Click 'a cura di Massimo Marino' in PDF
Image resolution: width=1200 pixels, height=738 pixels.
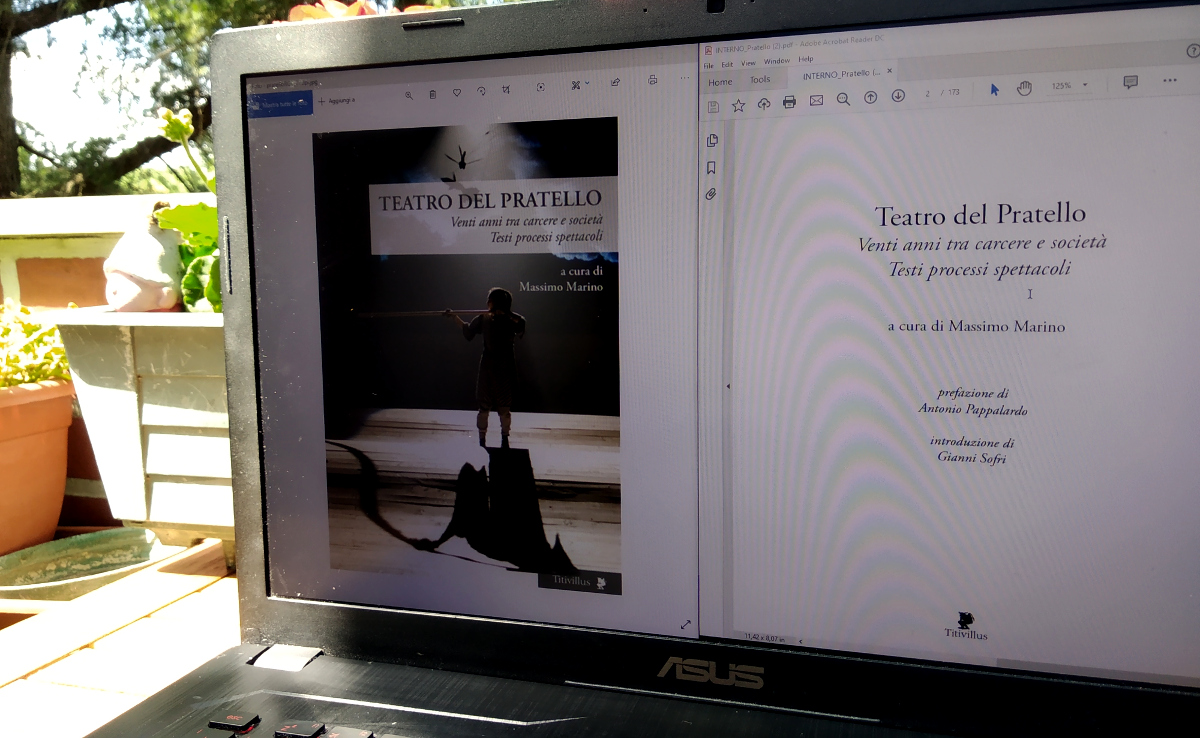(x=976, y=326)
